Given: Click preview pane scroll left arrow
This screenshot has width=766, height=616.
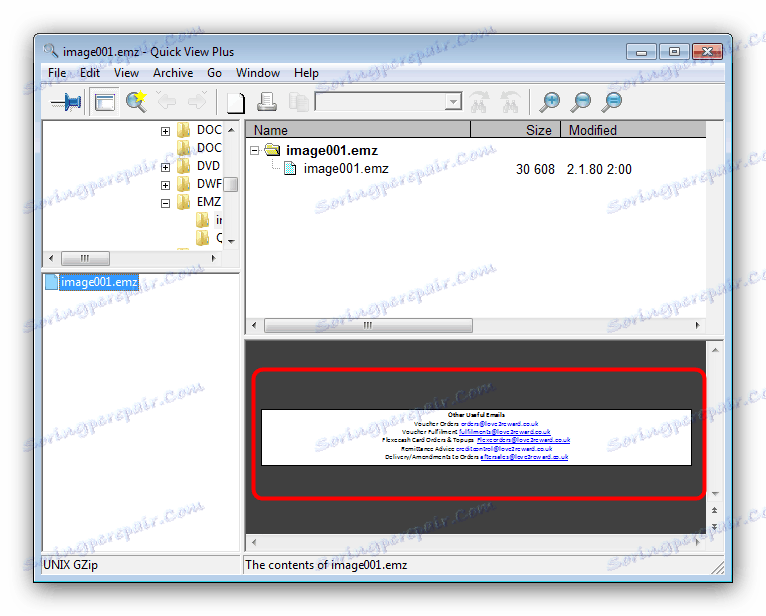Looking at the screenshot, I should 254,542.
